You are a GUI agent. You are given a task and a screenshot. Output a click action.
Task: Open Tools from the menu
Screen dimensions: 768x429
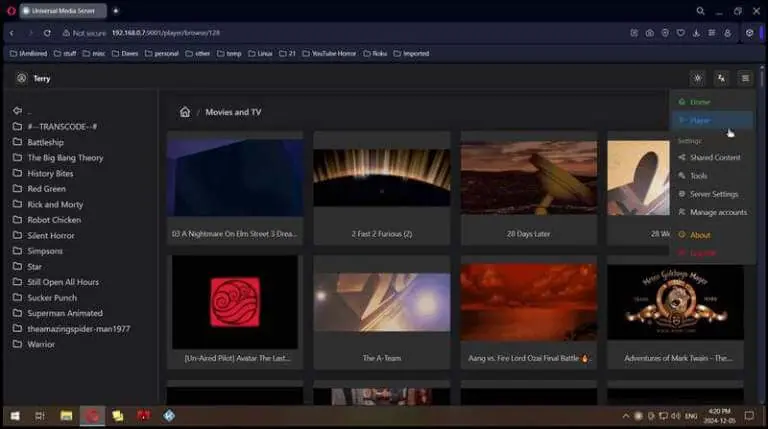[x=713, y=176]
